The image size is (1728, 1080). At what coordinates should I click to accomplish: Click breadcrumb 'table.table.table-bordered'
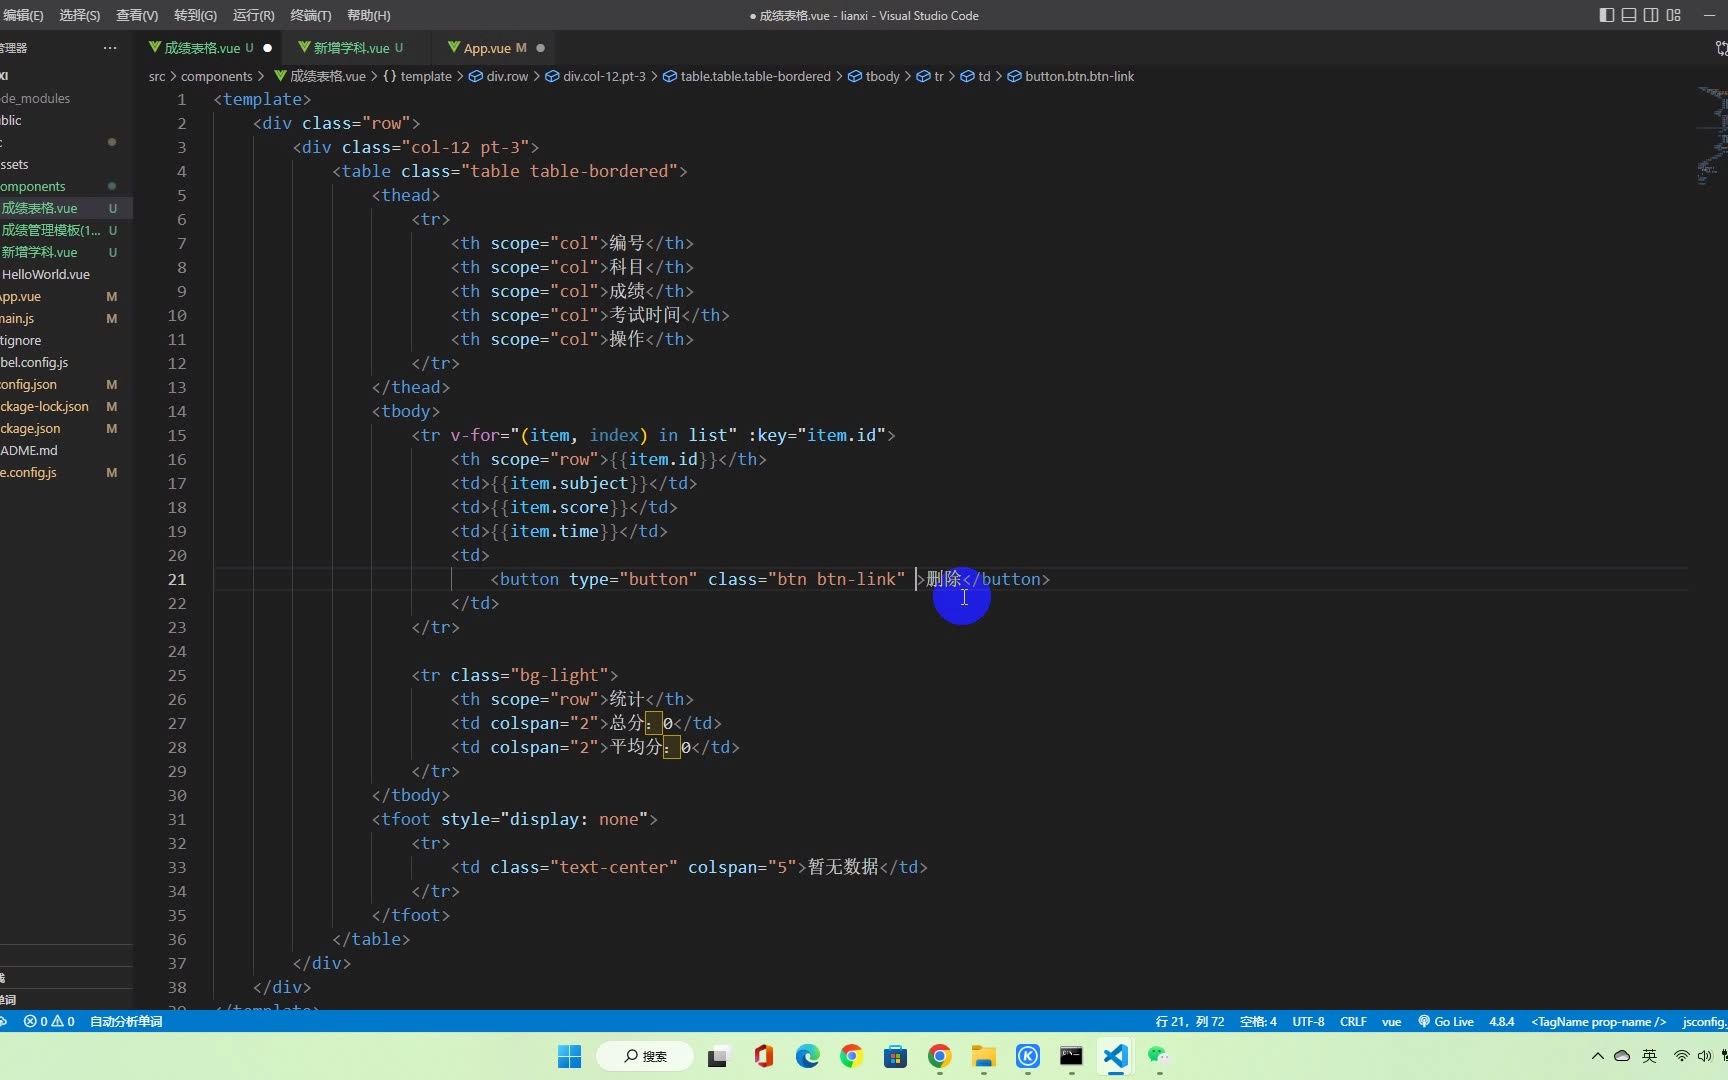click(746, 76)
